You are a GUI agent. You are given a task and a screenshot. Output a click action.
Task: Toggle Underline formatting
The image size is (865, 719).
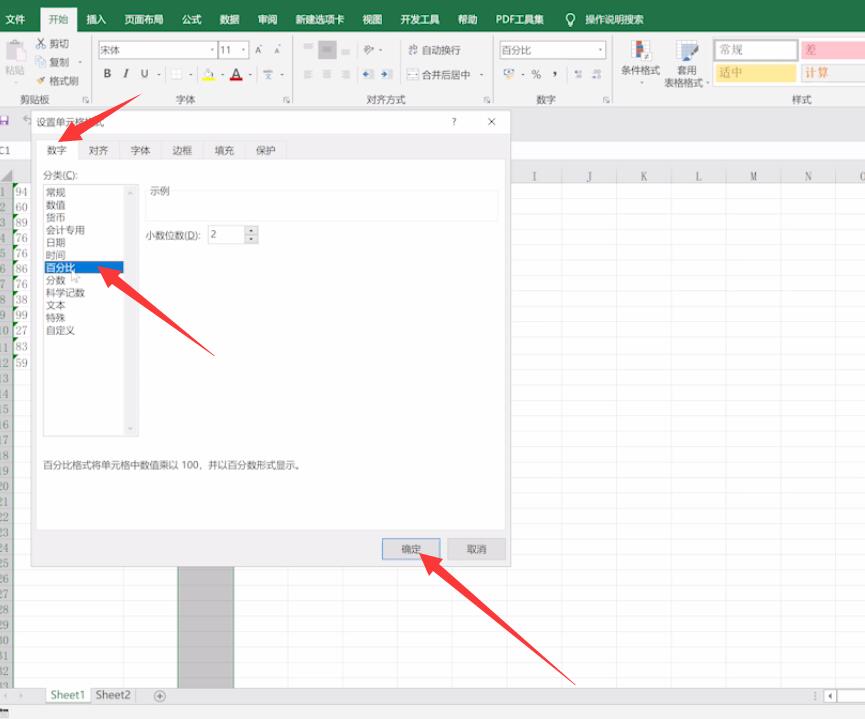pos(144,73)
